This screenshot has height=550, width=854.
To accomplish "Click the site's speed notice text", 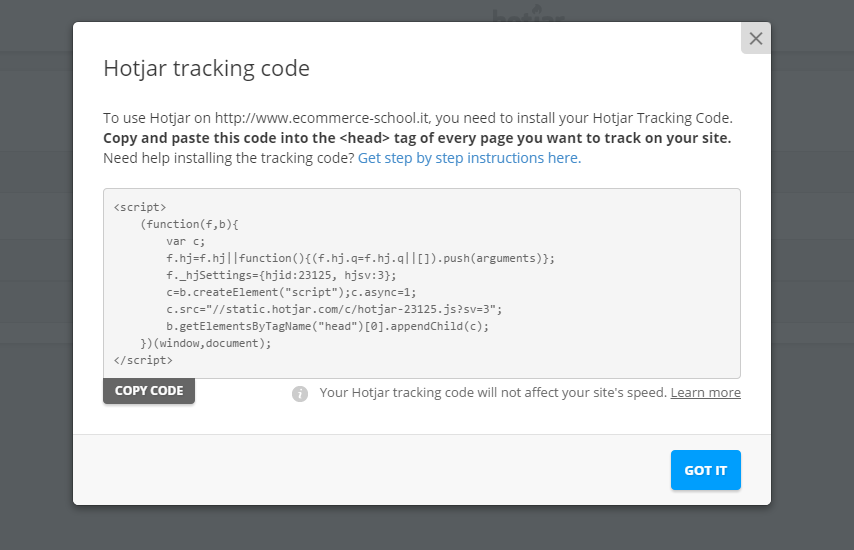I will [493, 392].
